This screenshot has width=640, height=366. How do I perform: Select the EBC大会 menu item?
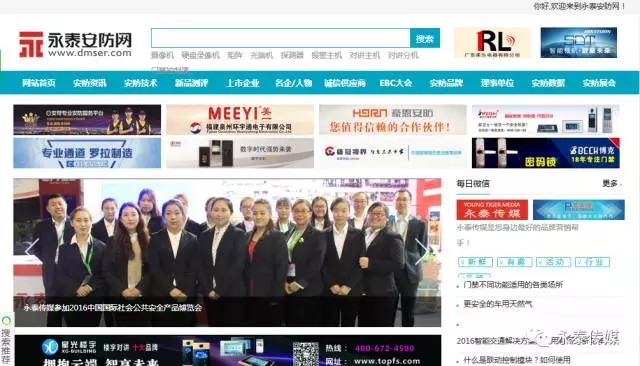(x=396, y=83)
